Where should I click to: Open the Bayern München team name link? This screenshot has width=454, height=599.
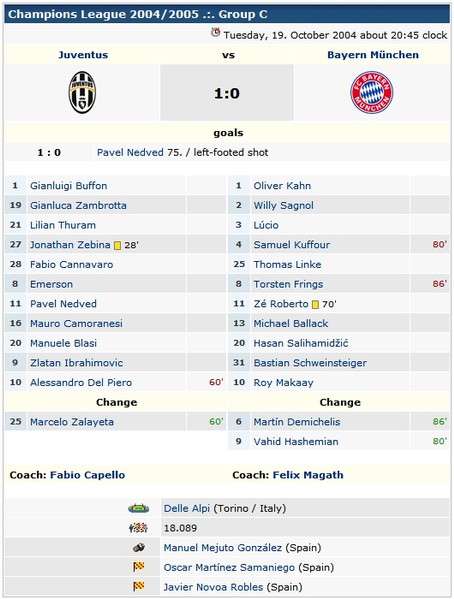point(373,55)
